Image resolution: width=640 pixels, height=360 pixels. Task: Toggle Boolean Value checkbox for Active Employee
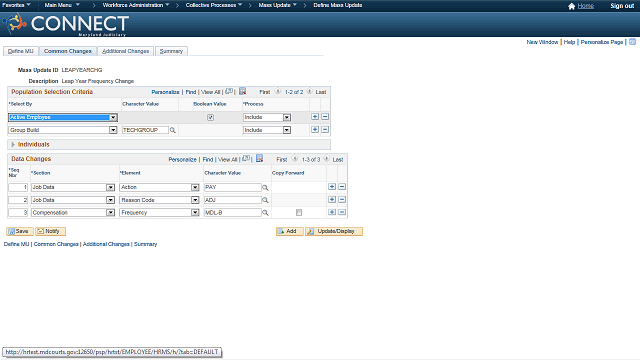click(210, 118)
